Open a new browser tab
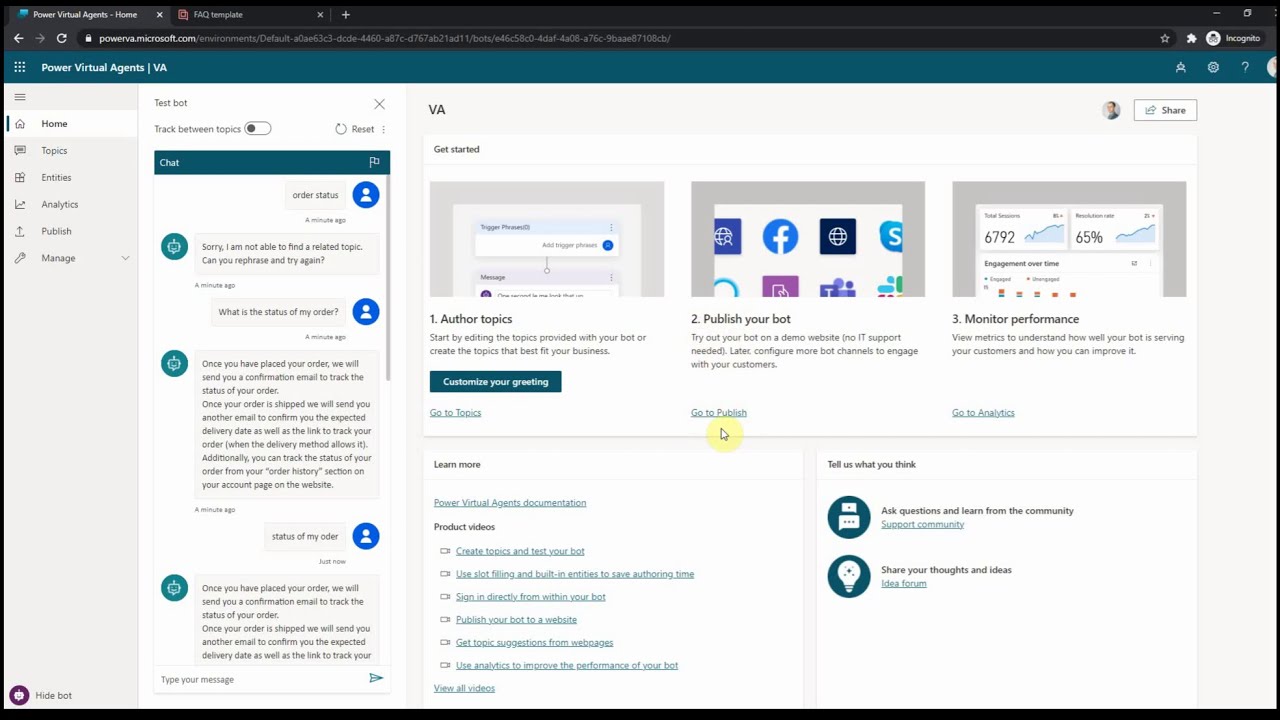This screenshot has width=1280, height=720. (345, 14)
